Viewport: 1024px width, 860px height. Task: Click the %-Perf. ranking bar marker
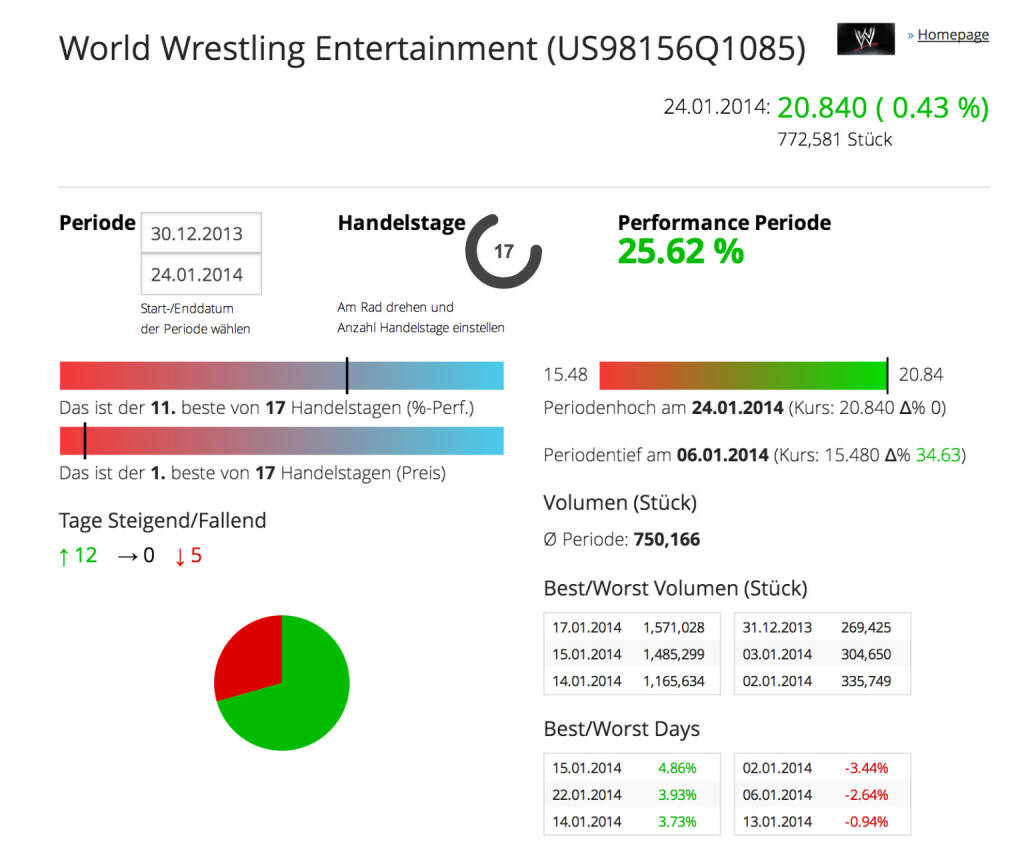tap(347, 376)
